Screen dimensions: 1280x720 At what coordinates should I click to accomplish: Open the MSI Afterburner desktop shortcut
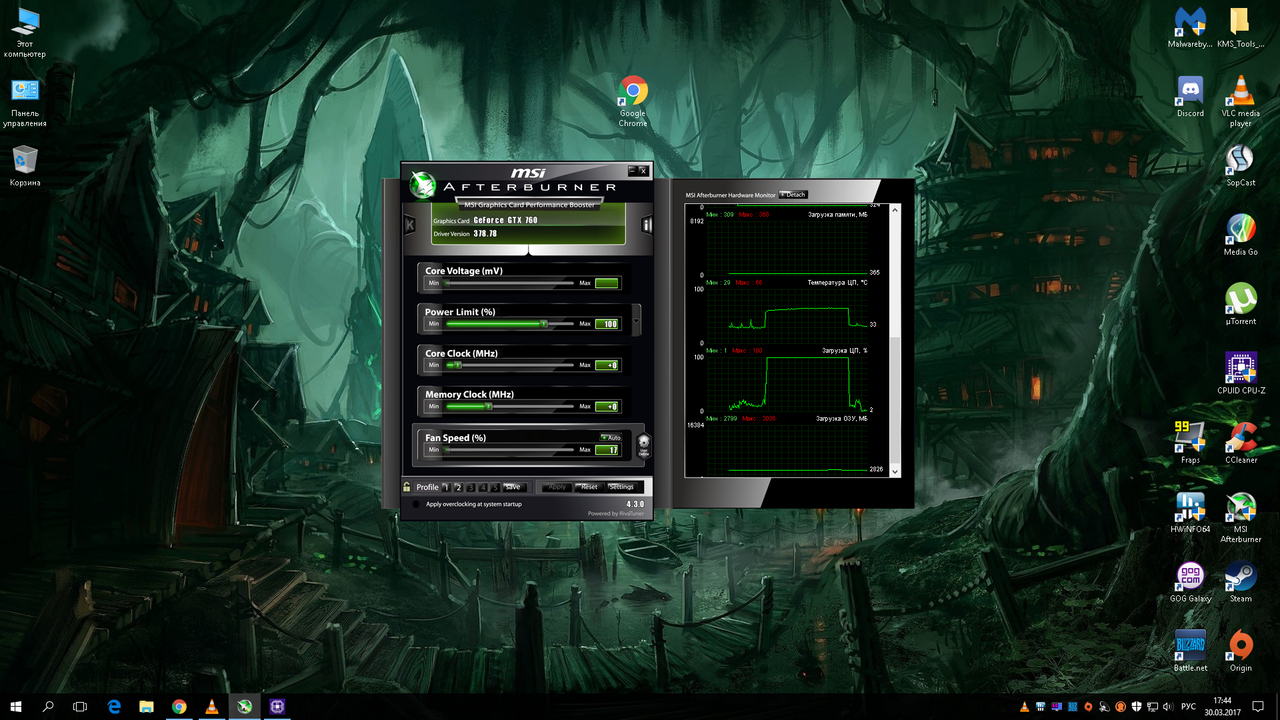[1240, 517]
